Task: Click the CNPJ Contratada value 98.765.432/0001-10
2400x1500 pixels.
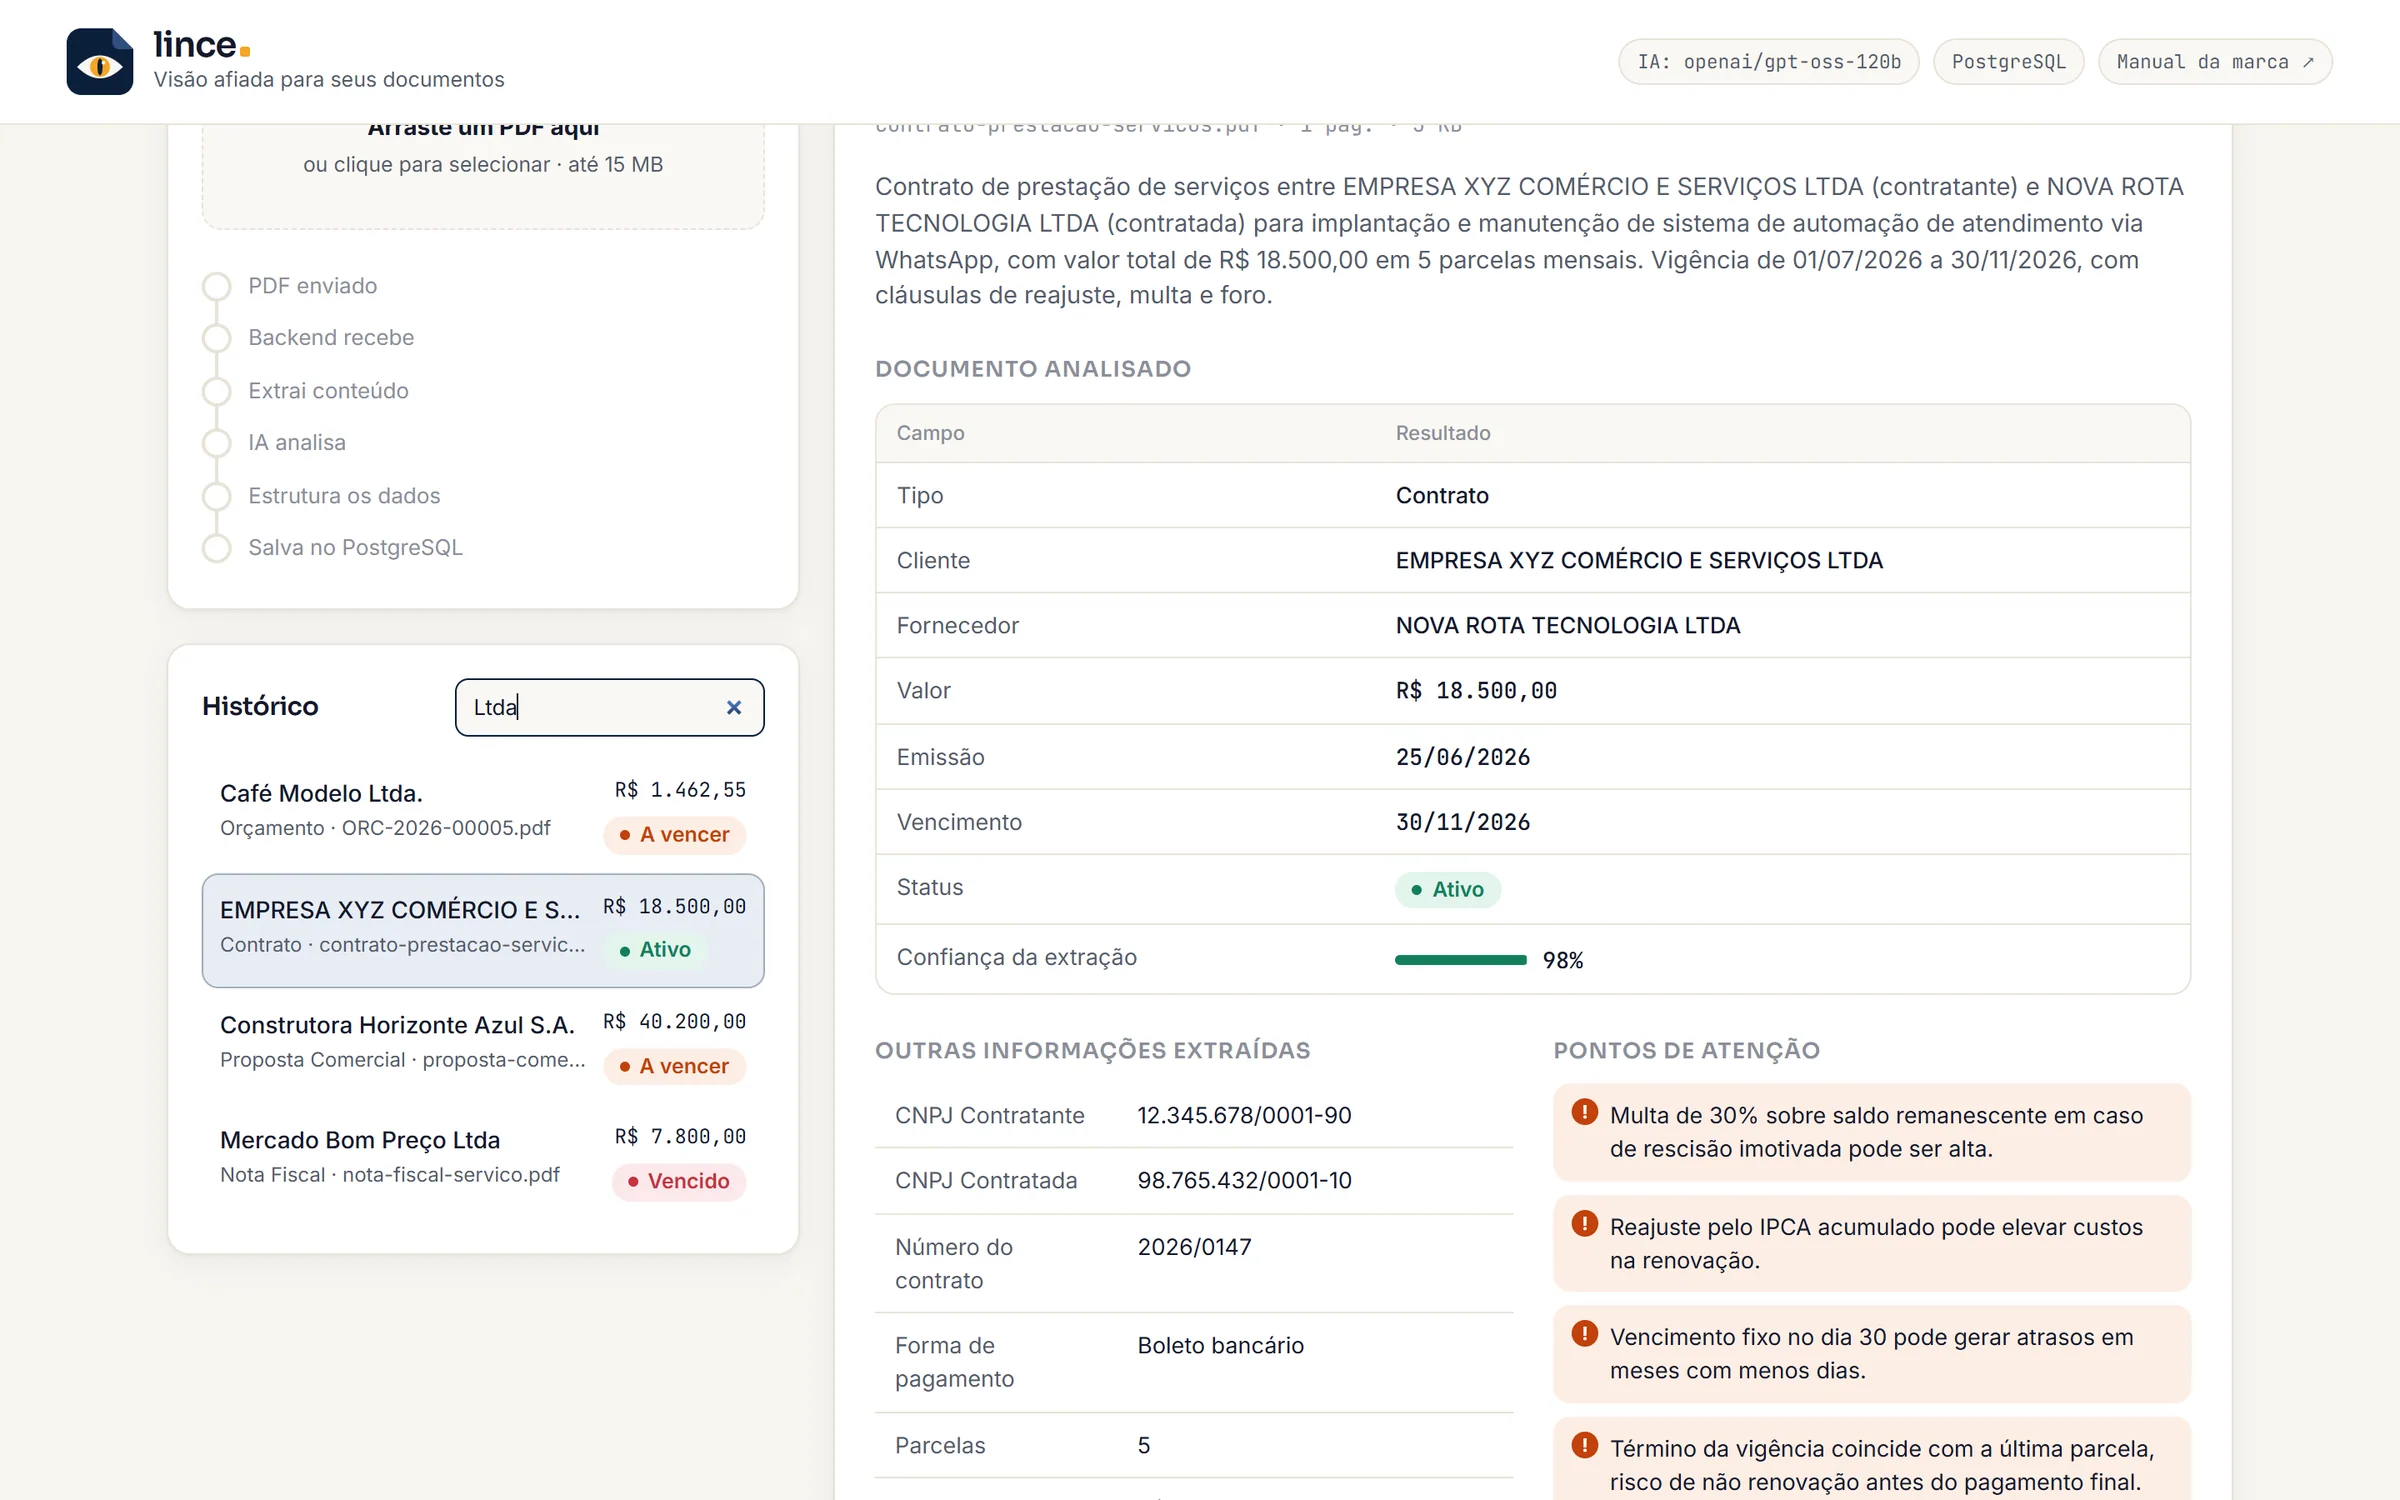Action: 1244,1180
